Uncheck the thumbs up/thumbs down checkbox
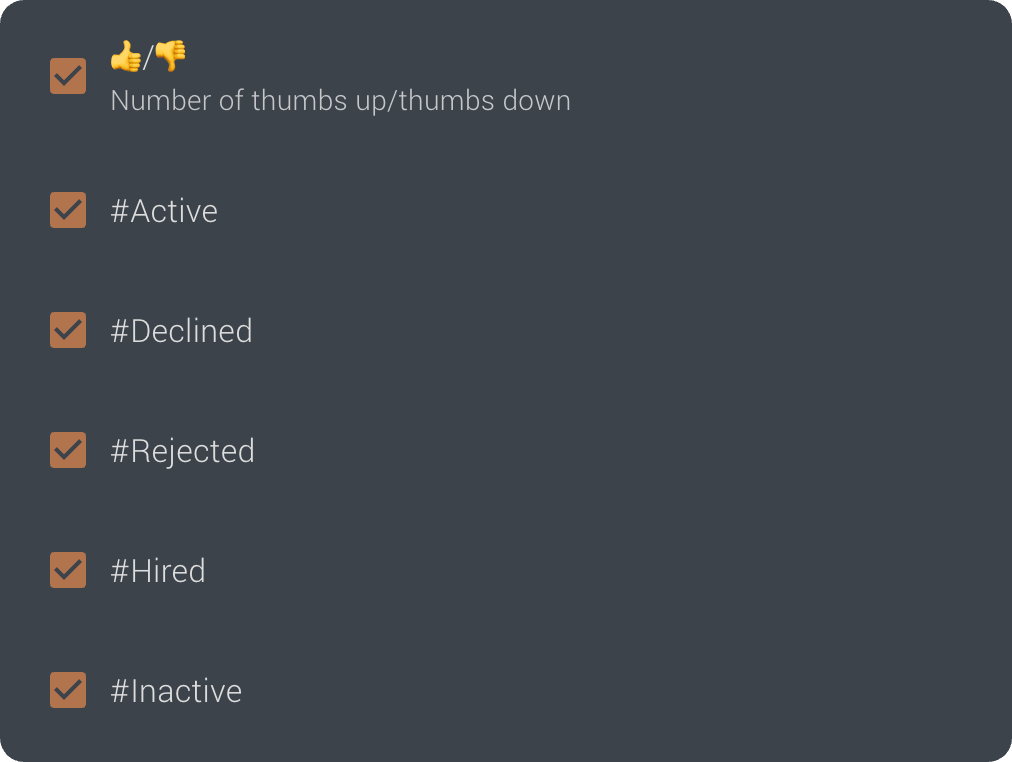This screenshot has width=1012, height=762. (x=68, y=76)
